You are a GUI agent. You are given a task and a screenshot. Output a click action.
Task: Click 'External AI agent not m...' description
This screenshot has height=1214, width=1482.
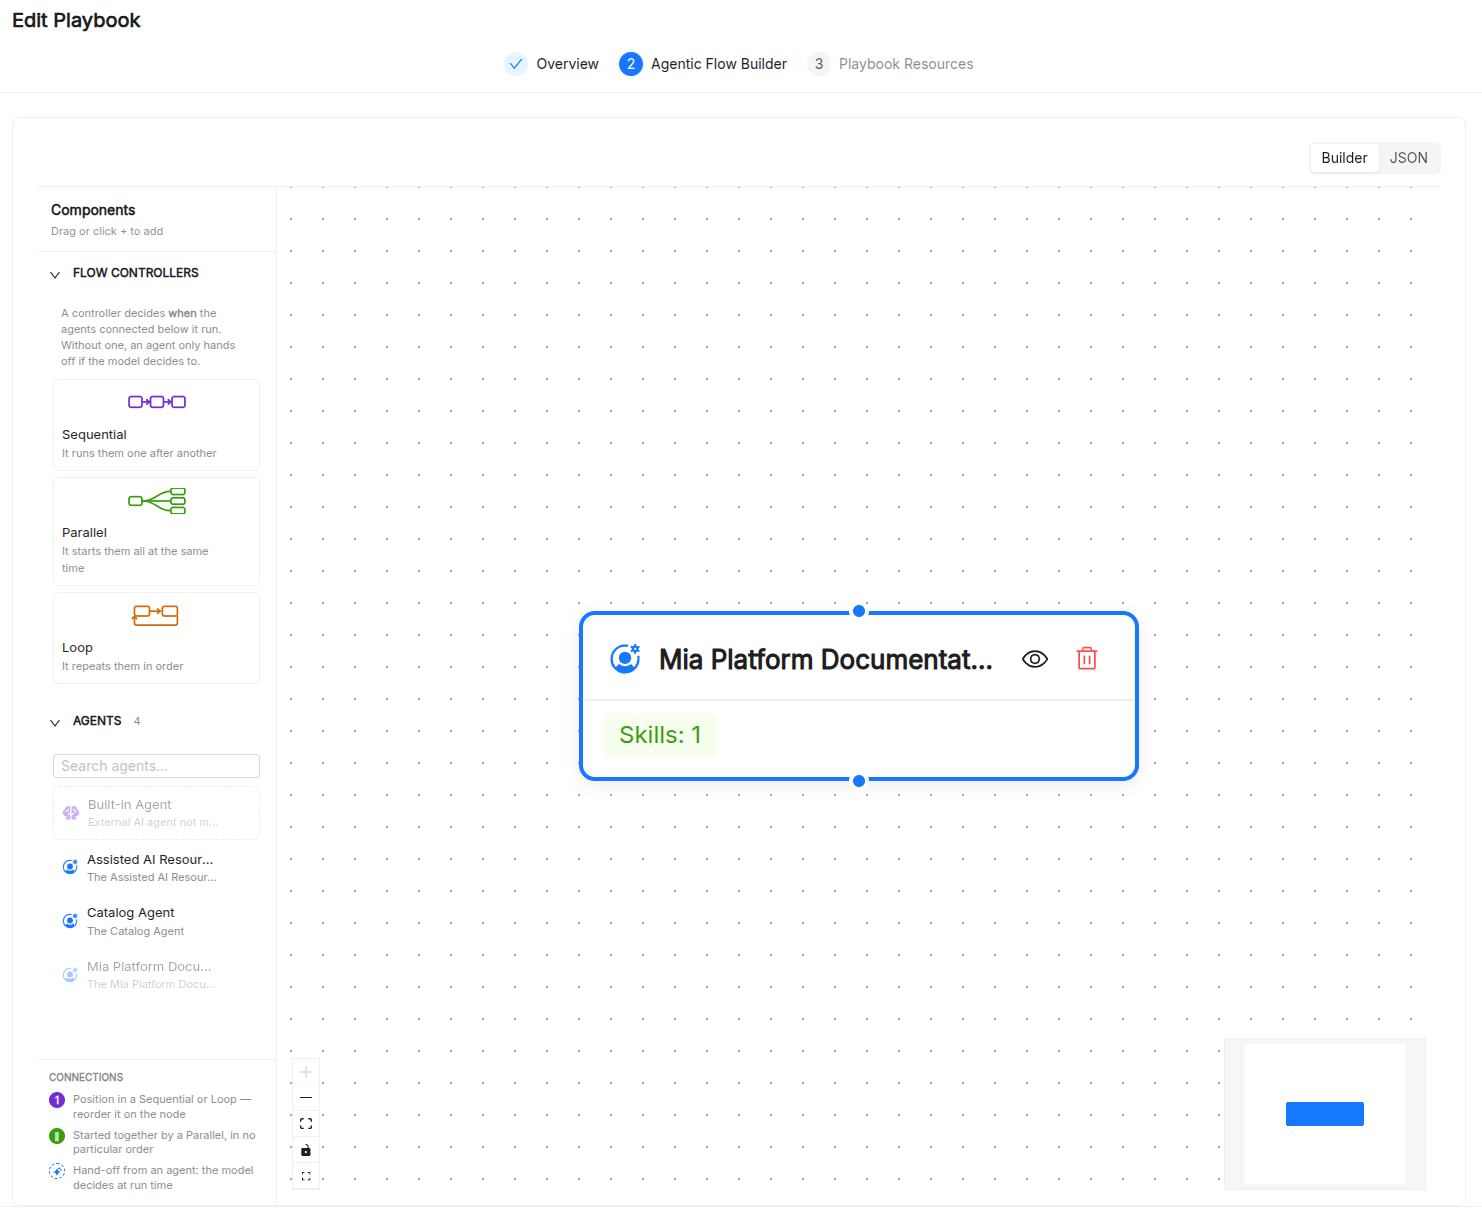(153, 822)
